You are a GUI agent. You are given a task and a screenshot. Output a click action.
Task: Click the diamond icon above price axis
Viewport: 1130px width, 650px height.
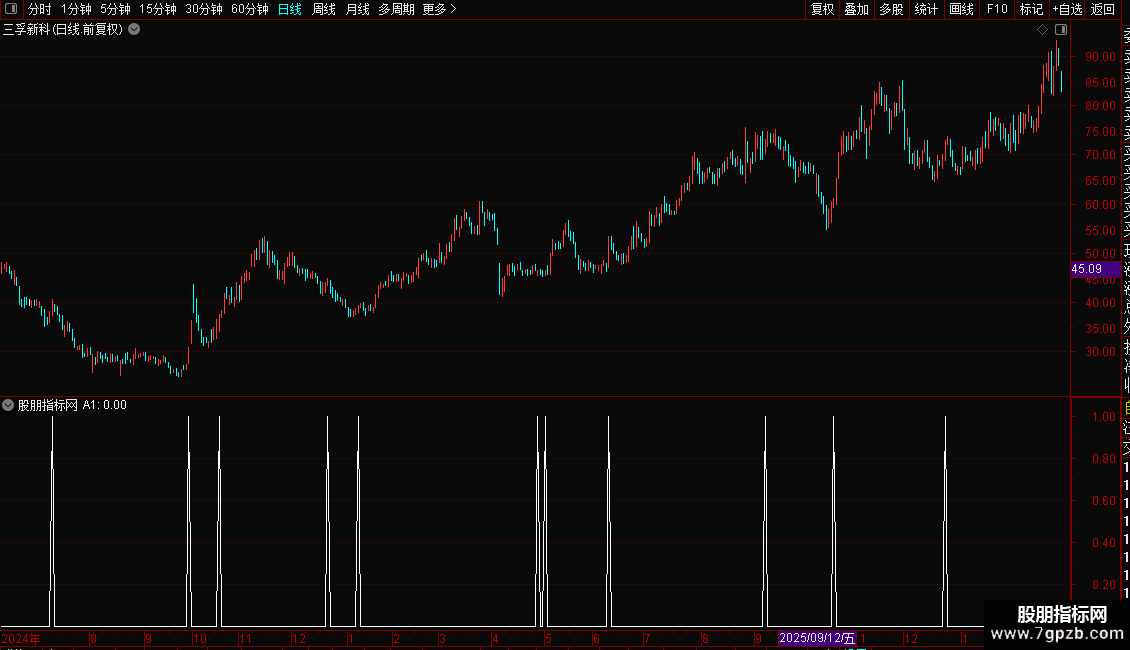point(1042,30)
